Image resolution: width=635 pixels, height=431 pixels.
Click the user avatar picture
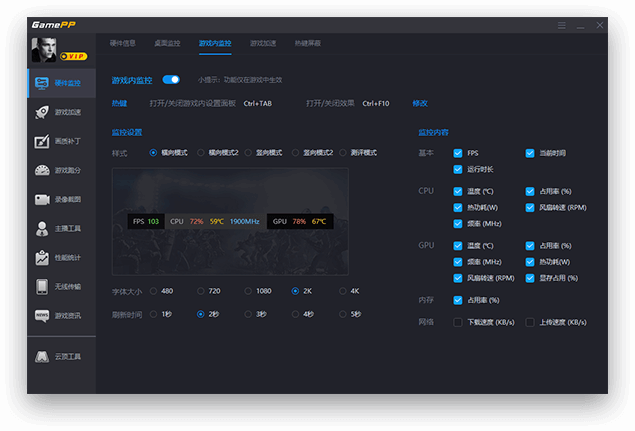click(x=45, y=49)
